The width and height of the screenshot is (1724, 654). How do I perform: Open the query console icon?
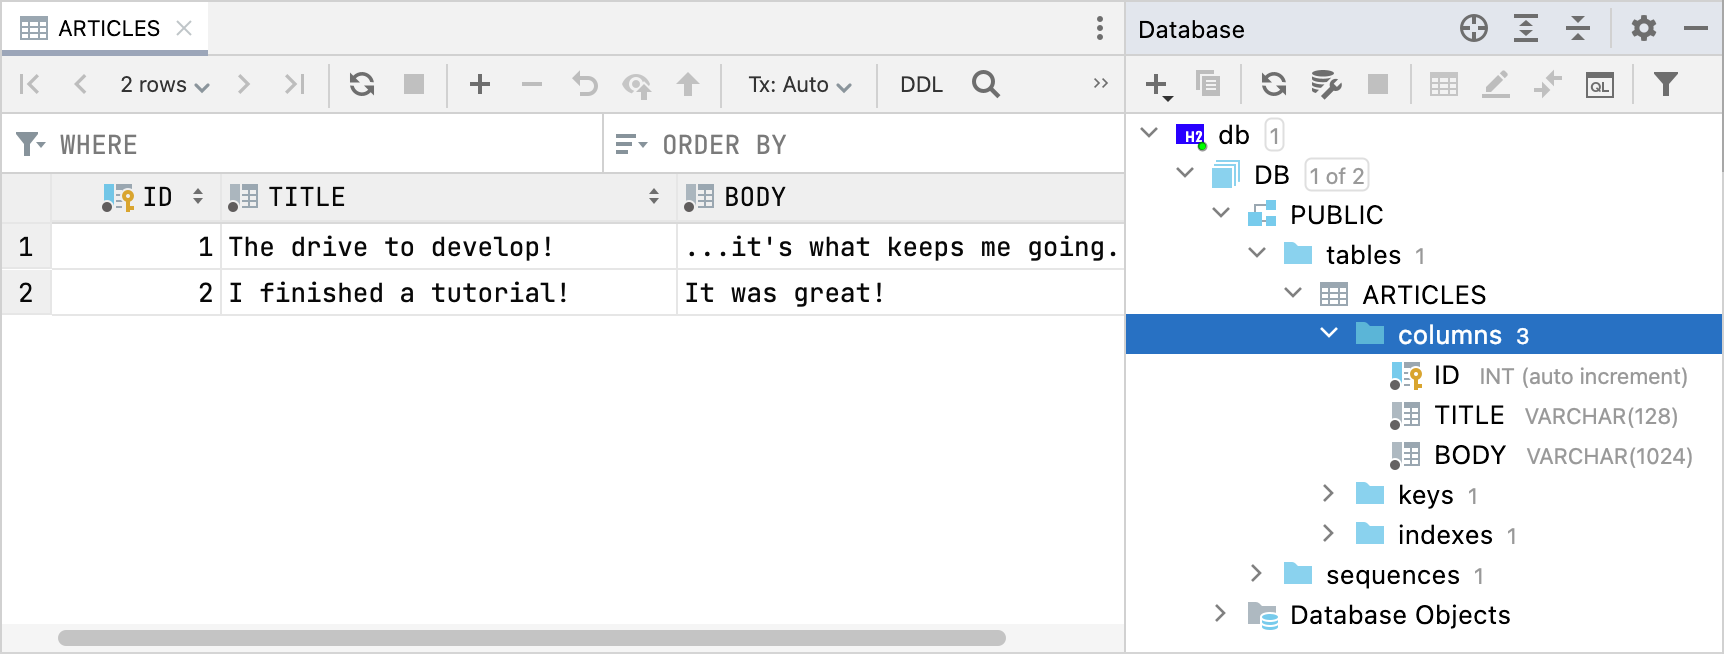tap(1600, 85)
